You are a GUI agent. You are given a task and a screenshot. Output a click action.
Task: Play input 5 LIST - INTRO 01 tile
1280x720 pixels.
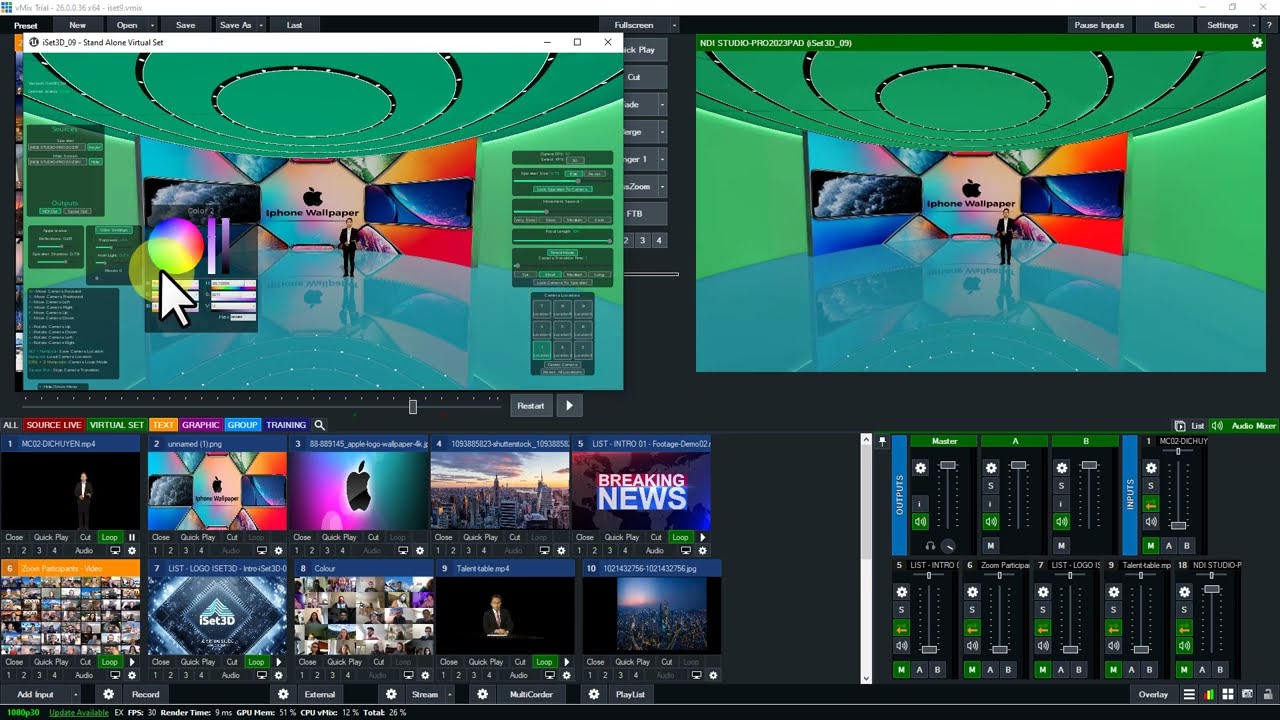703,537
